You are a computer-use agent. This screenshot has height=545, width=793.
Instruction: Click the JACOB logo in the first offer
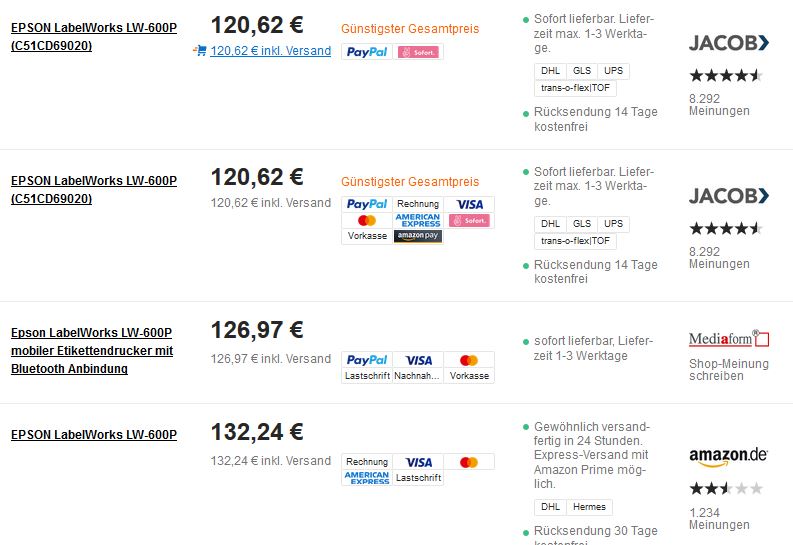click(729, 43)
